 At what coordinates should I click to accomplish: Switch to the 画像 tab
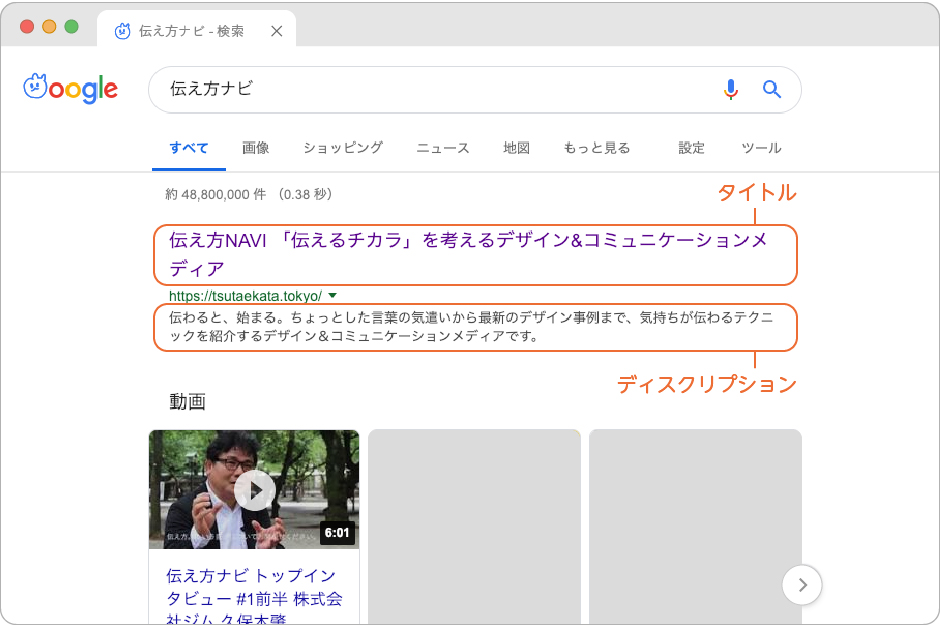point(255,147)
